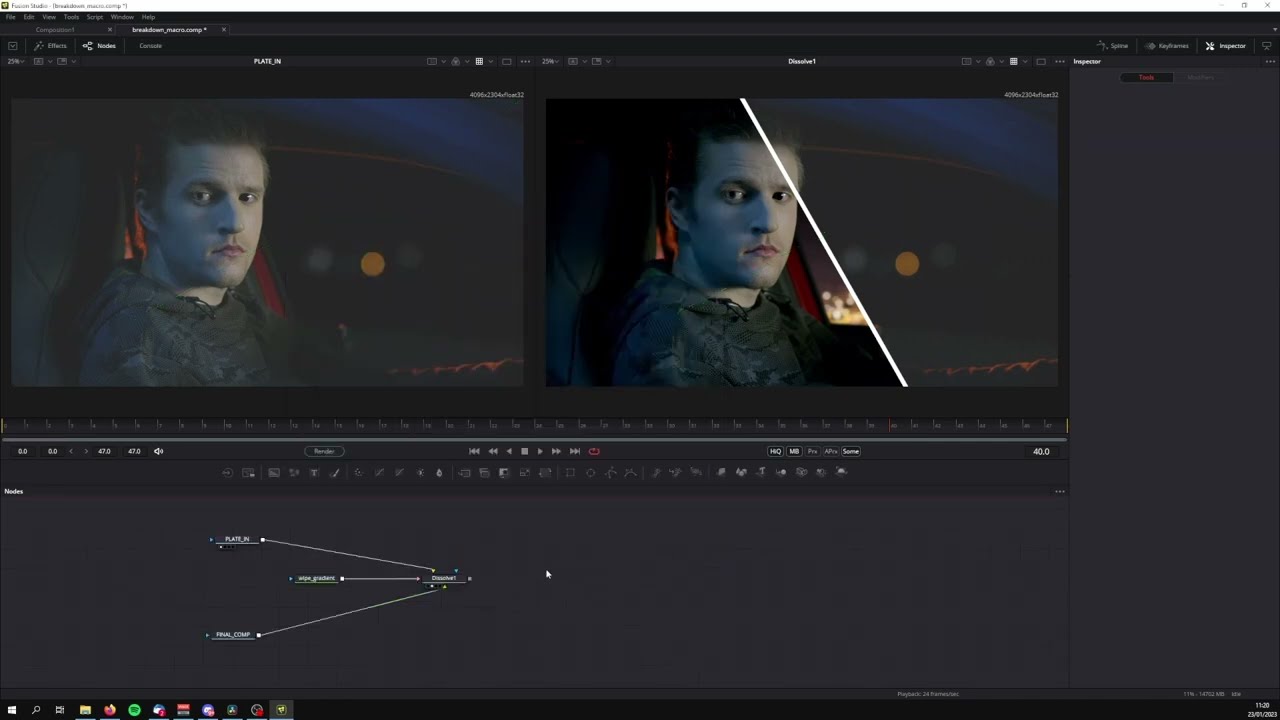Toggle MB motion blur
This screenshot has width=1280, height=720.
pyautogui.click(x=794, y=451)
